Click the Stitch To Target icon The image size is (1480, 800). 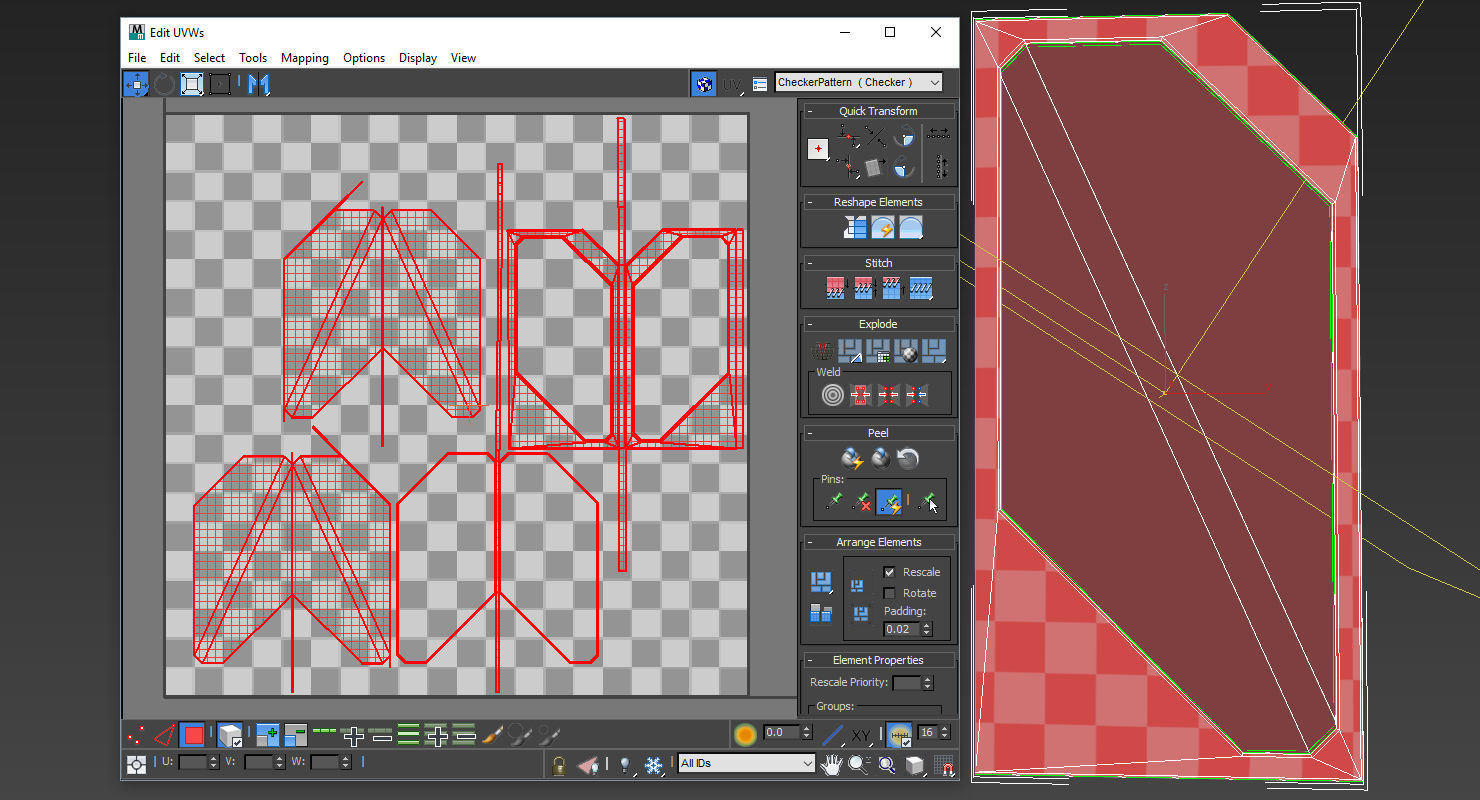[x=837, y=289]
